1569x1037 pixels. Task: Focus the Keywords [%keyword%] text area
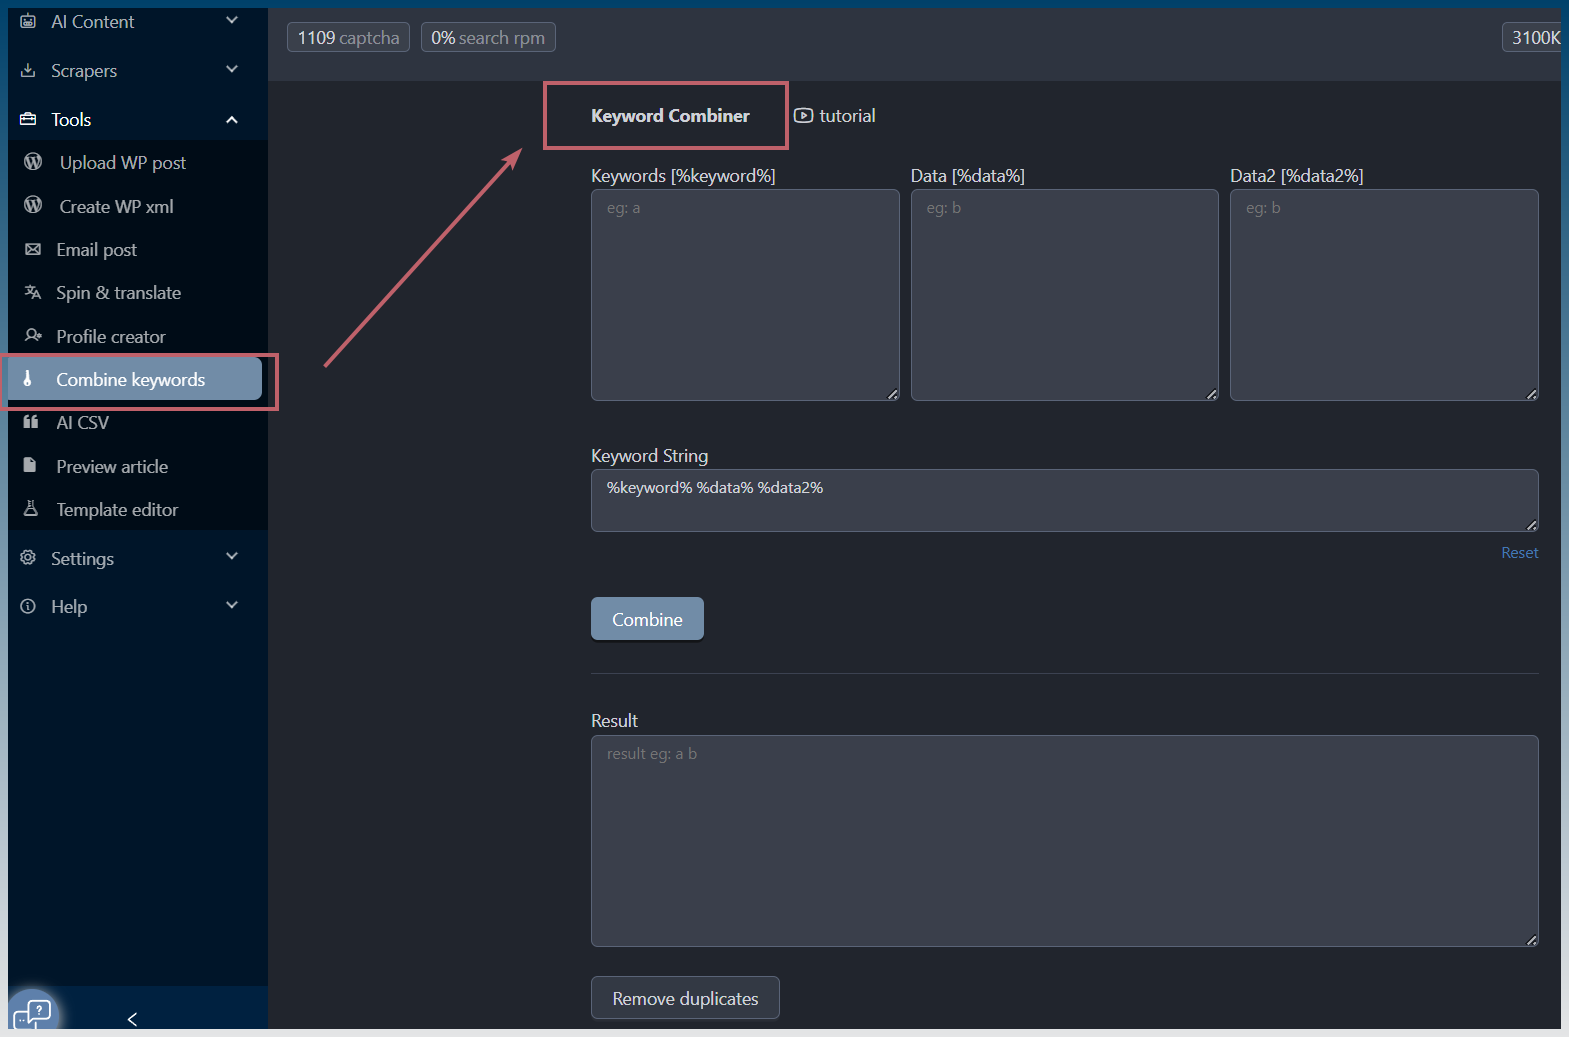click(x=745, y=295)
